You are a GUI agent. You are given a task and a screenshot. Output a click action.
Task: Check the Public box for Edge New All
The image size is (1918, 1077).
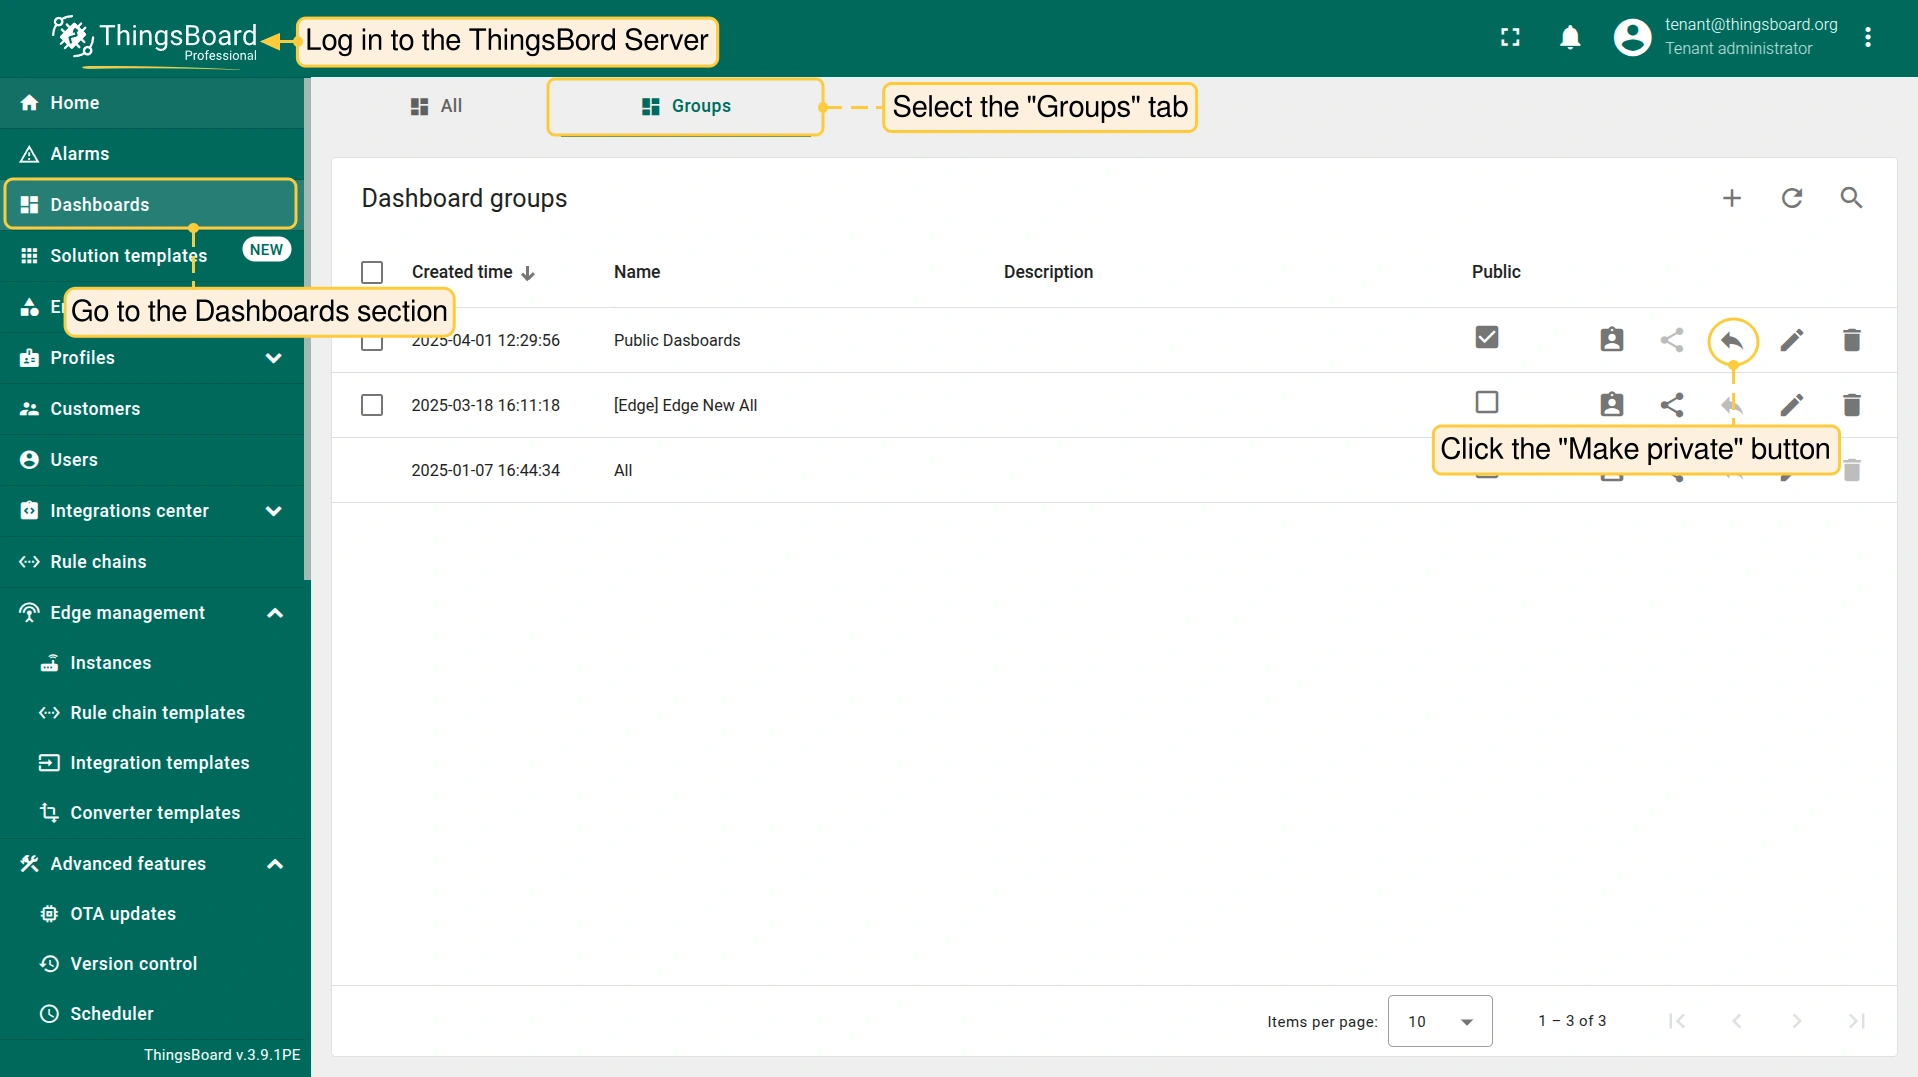click(x=1486, y=402)
